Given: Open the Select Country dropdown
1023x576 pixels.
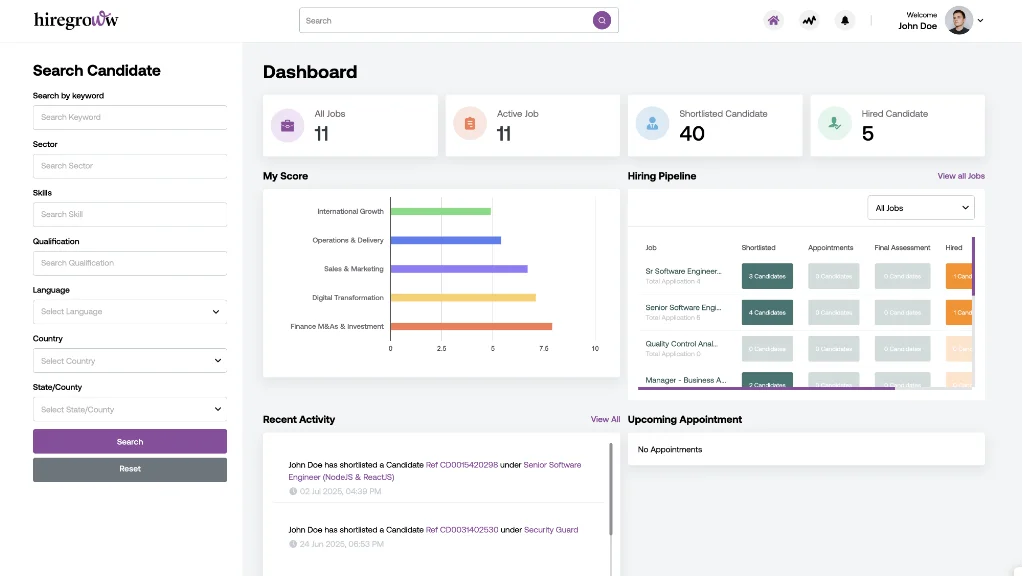Looking at the screenshot, I should pos(129,361).
